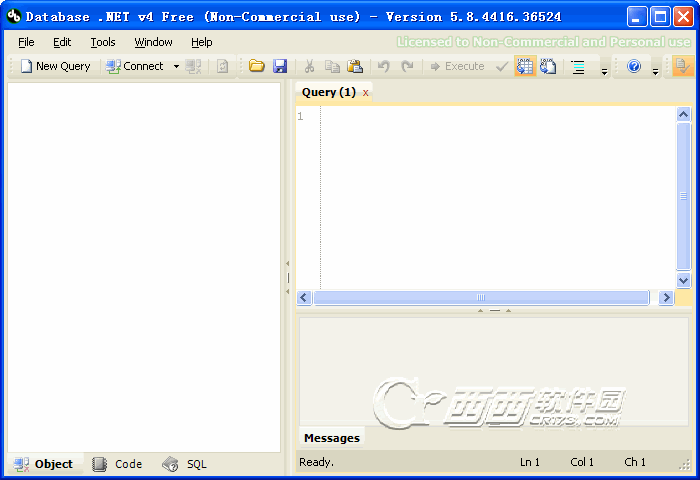Switch to the Code tab

[x=117, y=464]
